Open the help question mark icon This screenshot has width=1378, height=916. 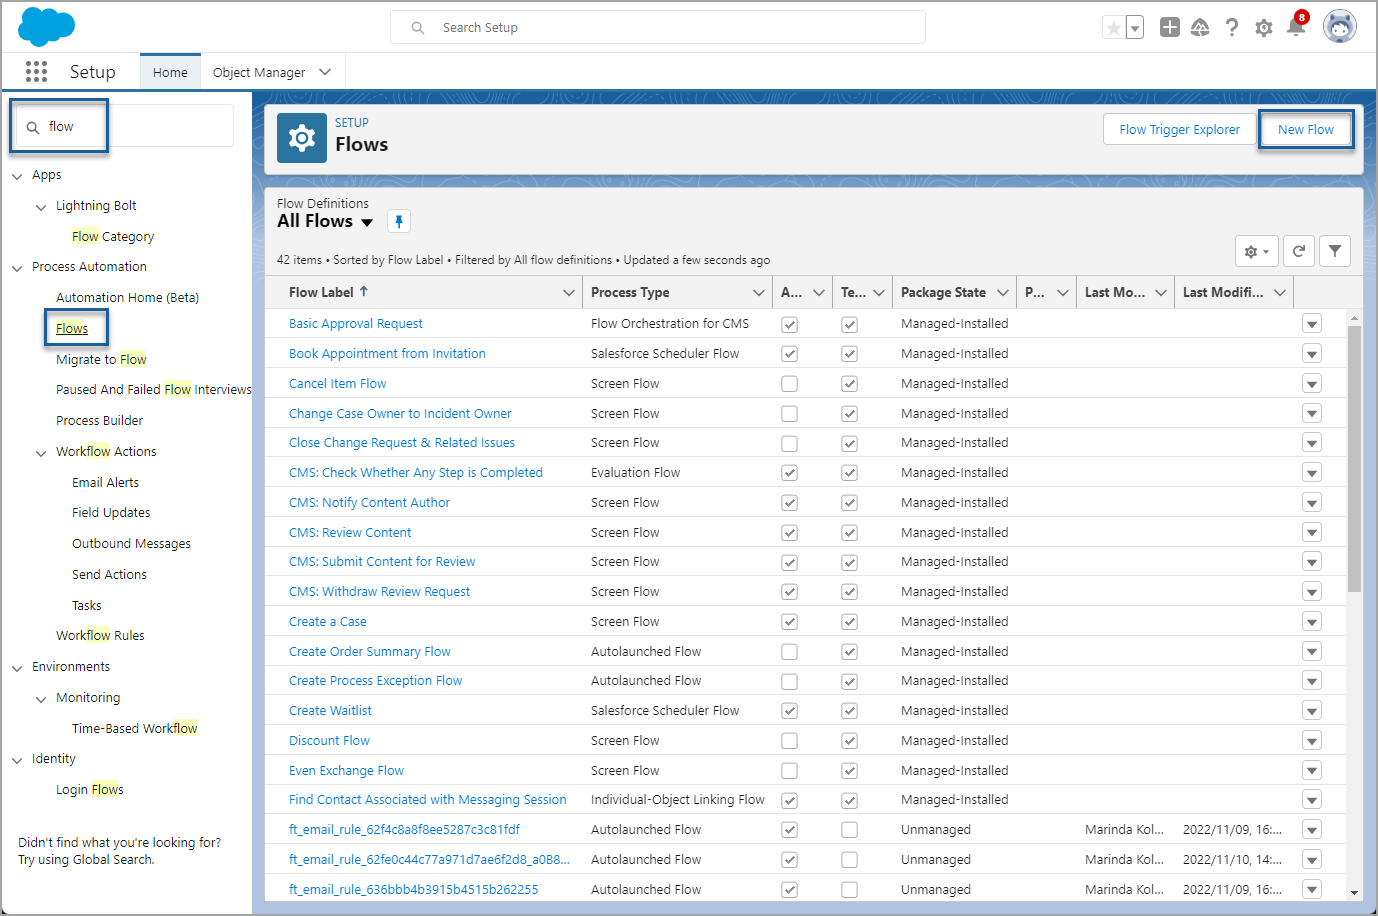click(1232, 27)
